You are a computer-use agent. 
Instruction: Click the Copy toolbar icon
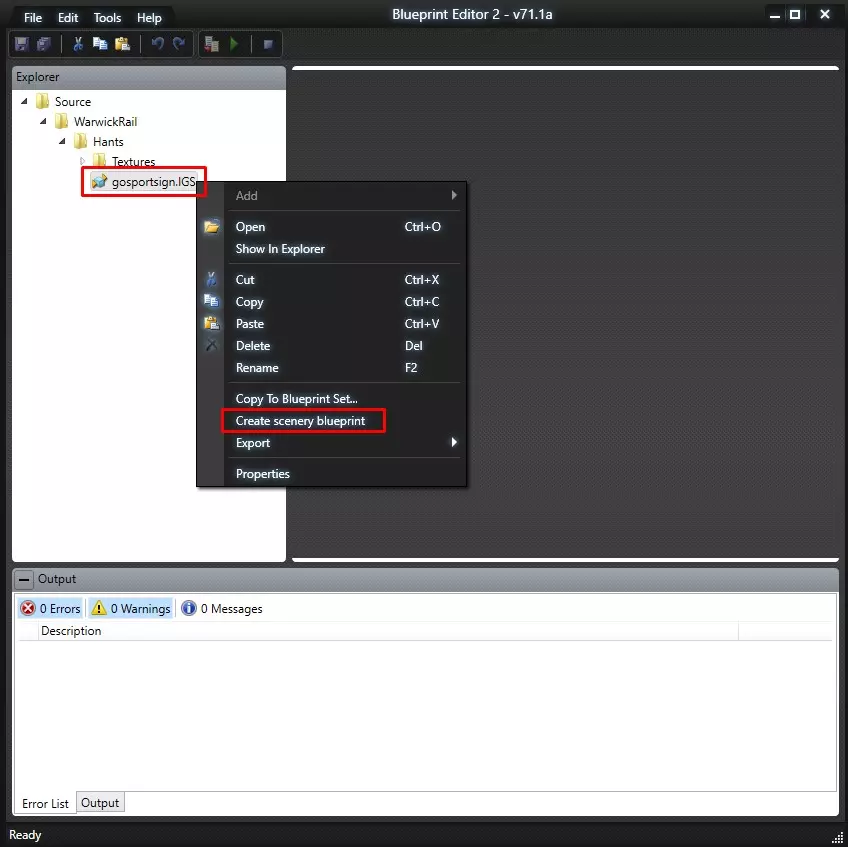click(x=100, y=44)
